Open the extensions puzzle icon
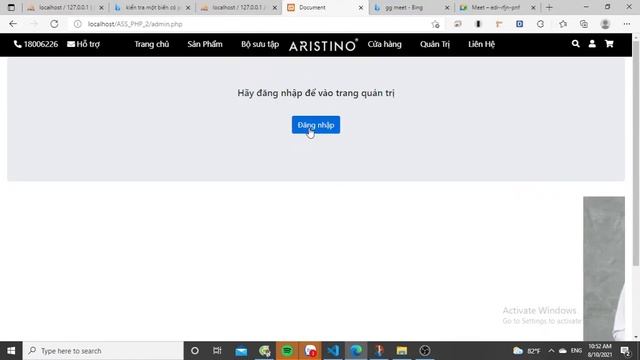This screenshot has height=360, width=640. [540, 24]
